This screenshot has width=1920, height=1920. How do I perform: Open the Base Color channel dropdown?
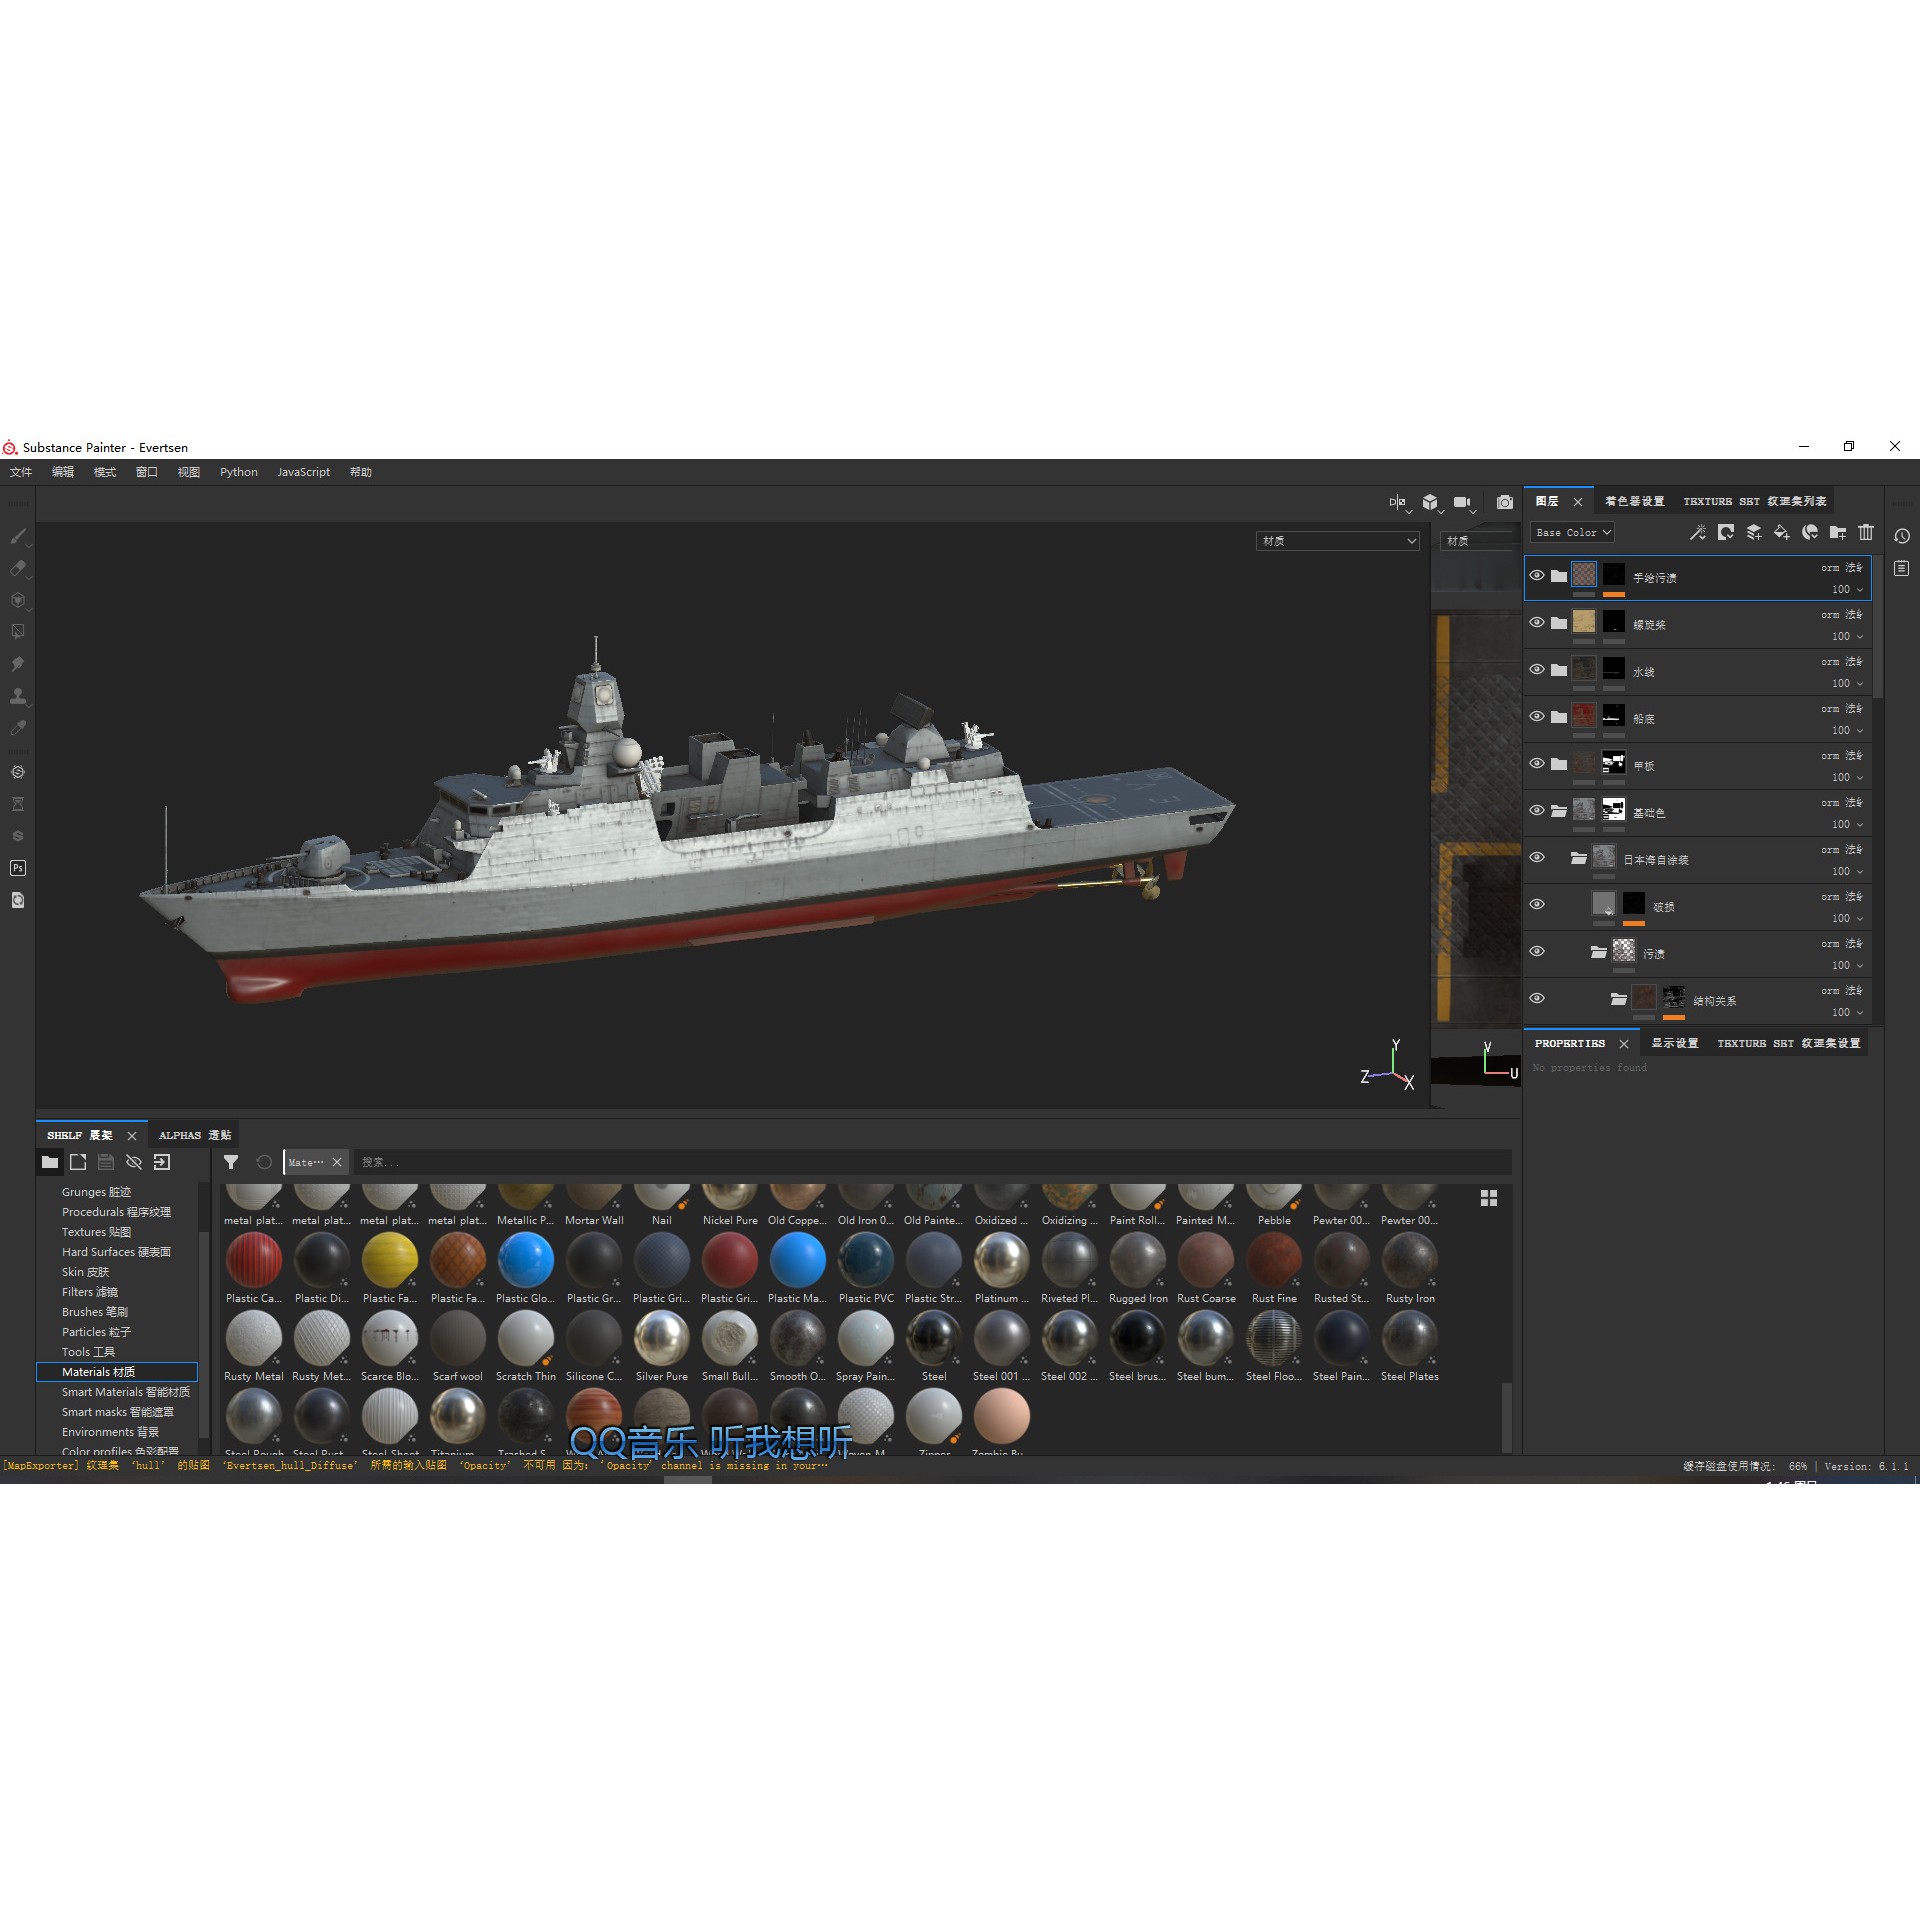pyautogui.click(x=1571, y=532)
